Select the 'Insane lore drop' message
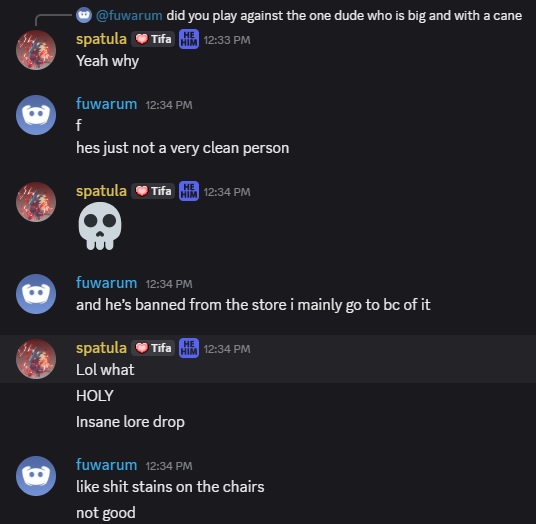536x524 pixels. [x=130, y=422]
